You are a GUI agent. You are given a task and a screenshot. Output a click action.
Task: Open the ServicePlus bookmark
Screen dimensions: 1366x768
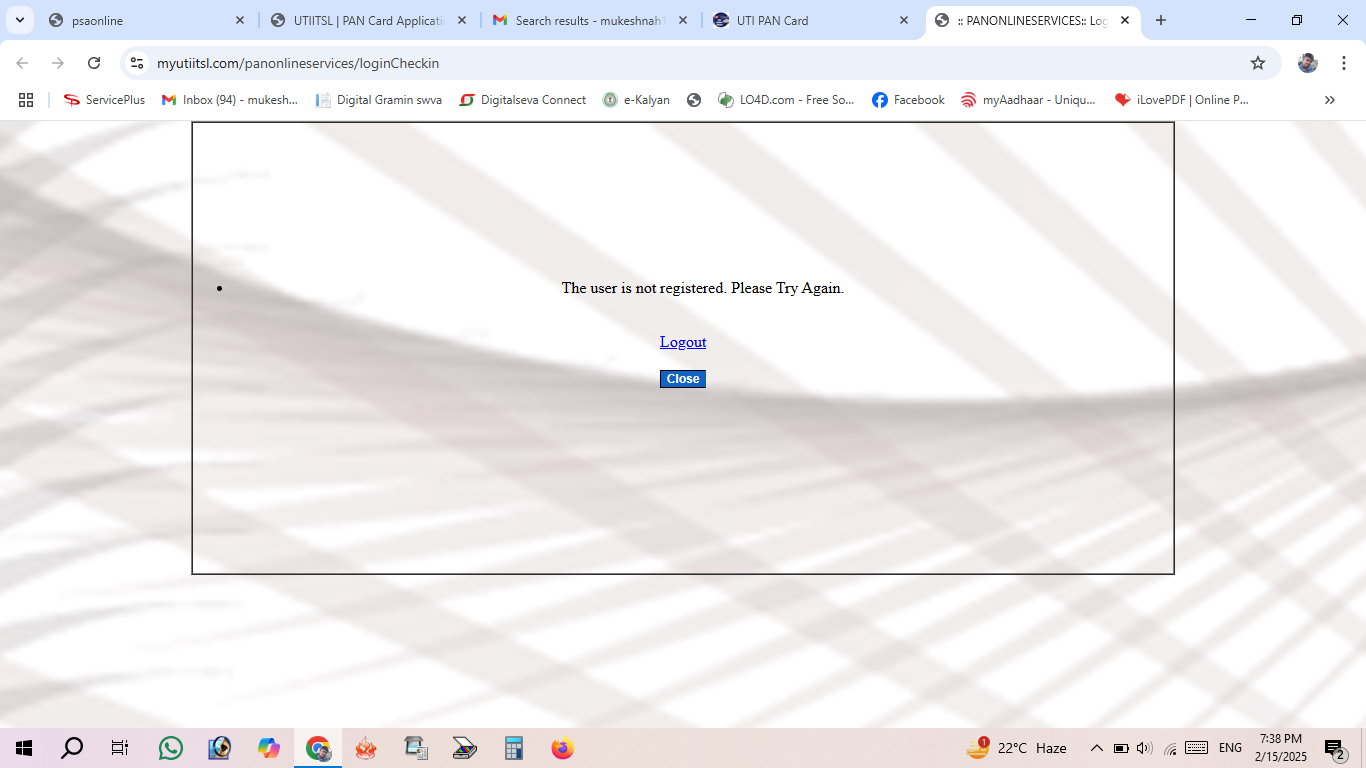tap(104, 100)
